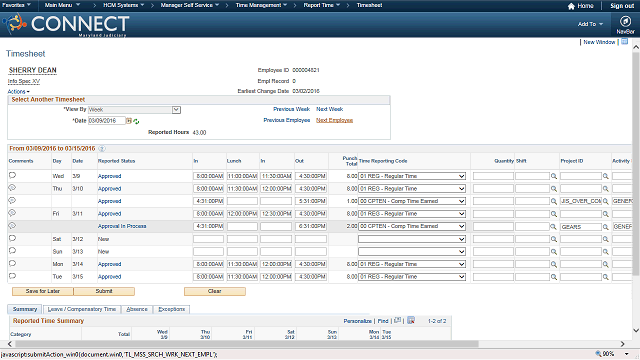Open comment bubble for Sat 3/12 row
This screenshot has height=360, width=640.
(12, 238)
